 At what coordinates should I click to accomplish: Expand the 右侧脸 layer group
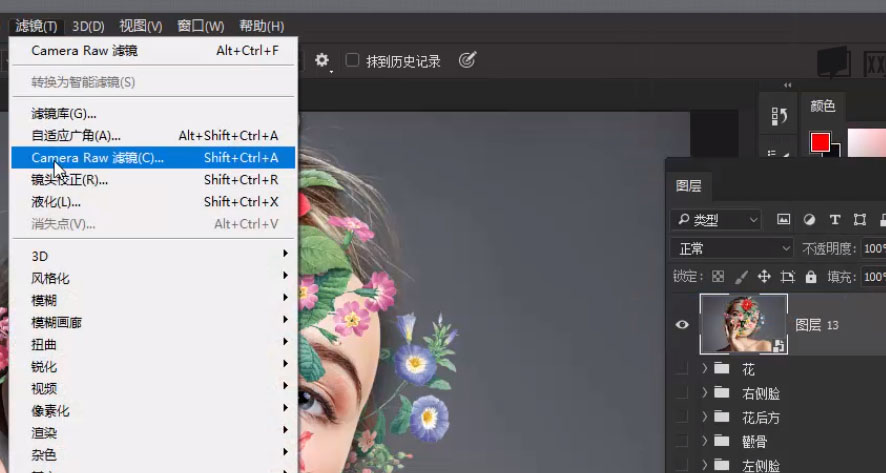click(705, 393)
